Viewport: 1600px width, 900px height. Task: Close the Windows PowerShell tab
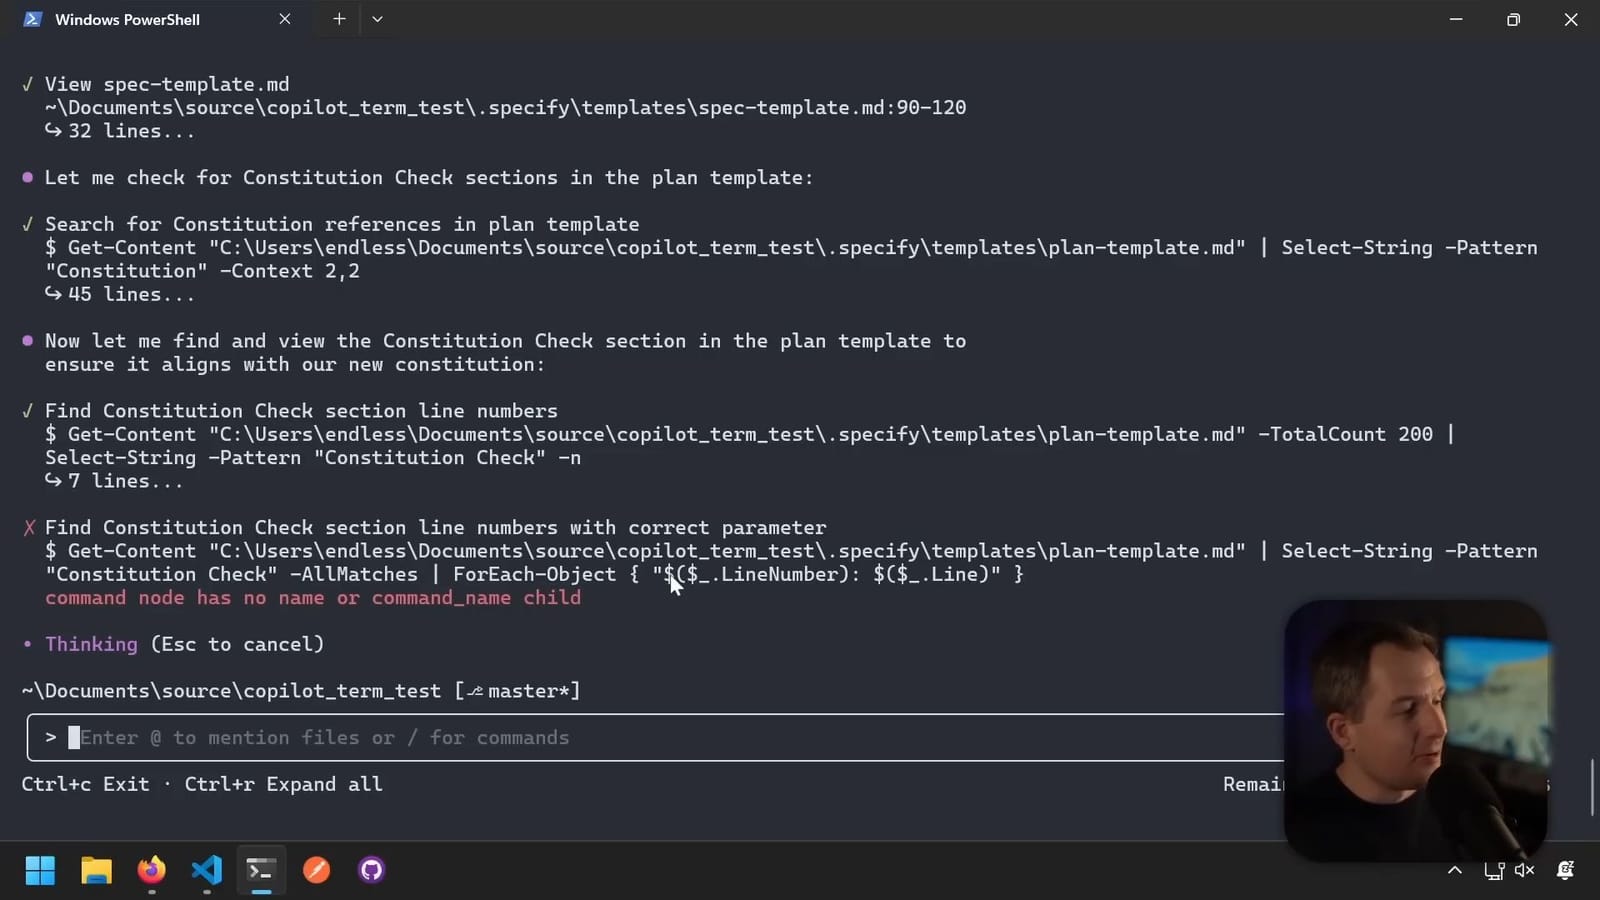[285, 18]
